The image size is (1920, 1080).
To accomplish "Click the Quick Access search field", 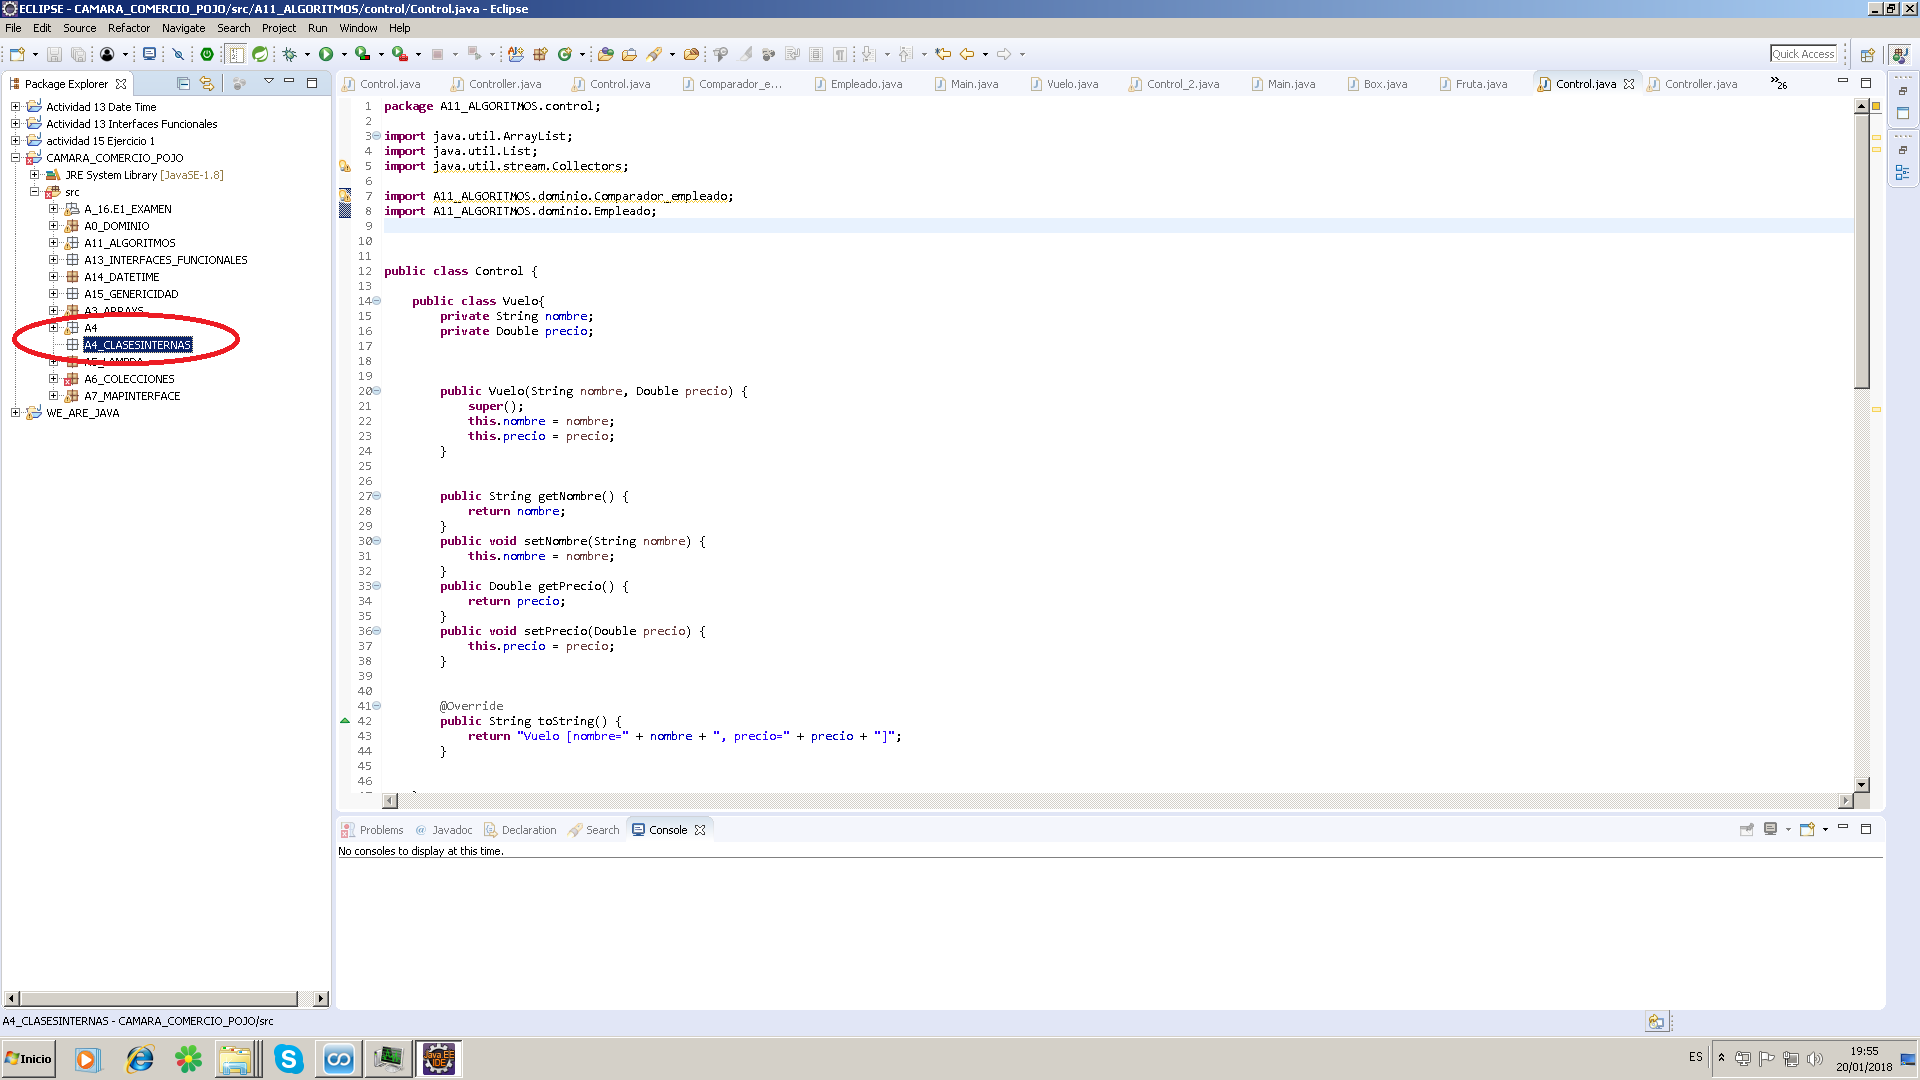I will point(1803,54).
